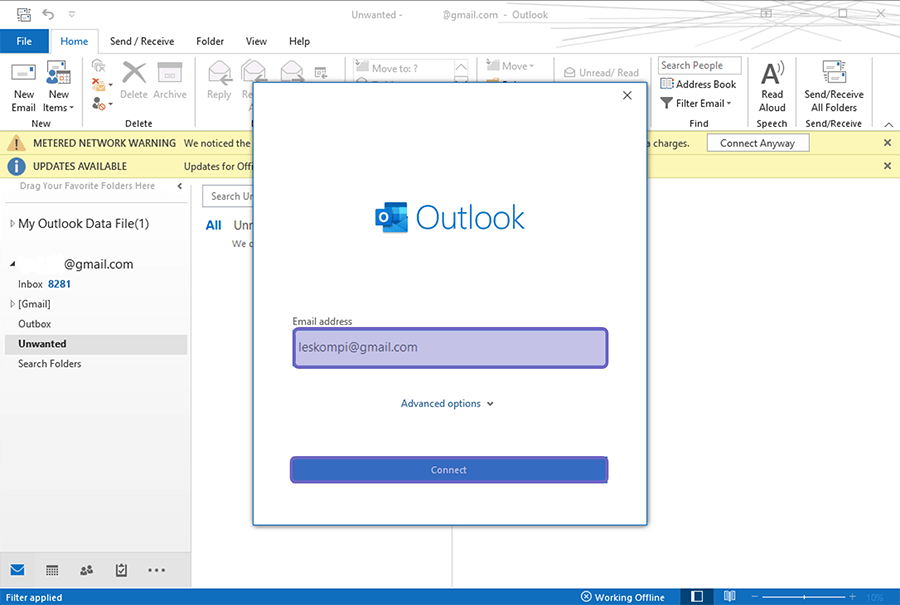Click the Meeting reply icon
Screen dimensions: 900x605
321,72
